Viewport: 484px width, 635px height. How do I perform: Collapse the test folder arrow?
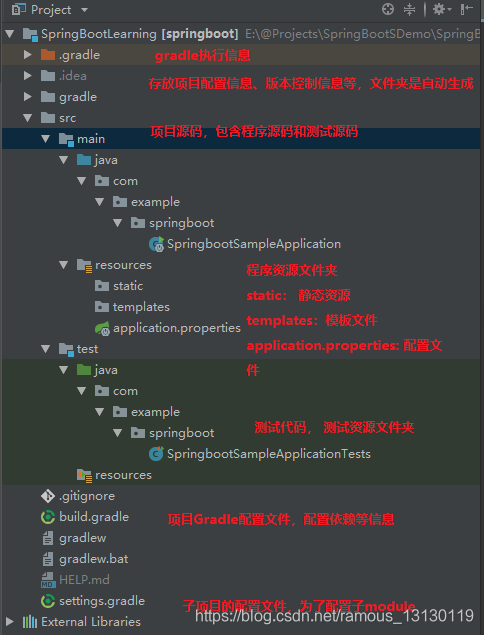pyautogui.click(x=45, y=349)
